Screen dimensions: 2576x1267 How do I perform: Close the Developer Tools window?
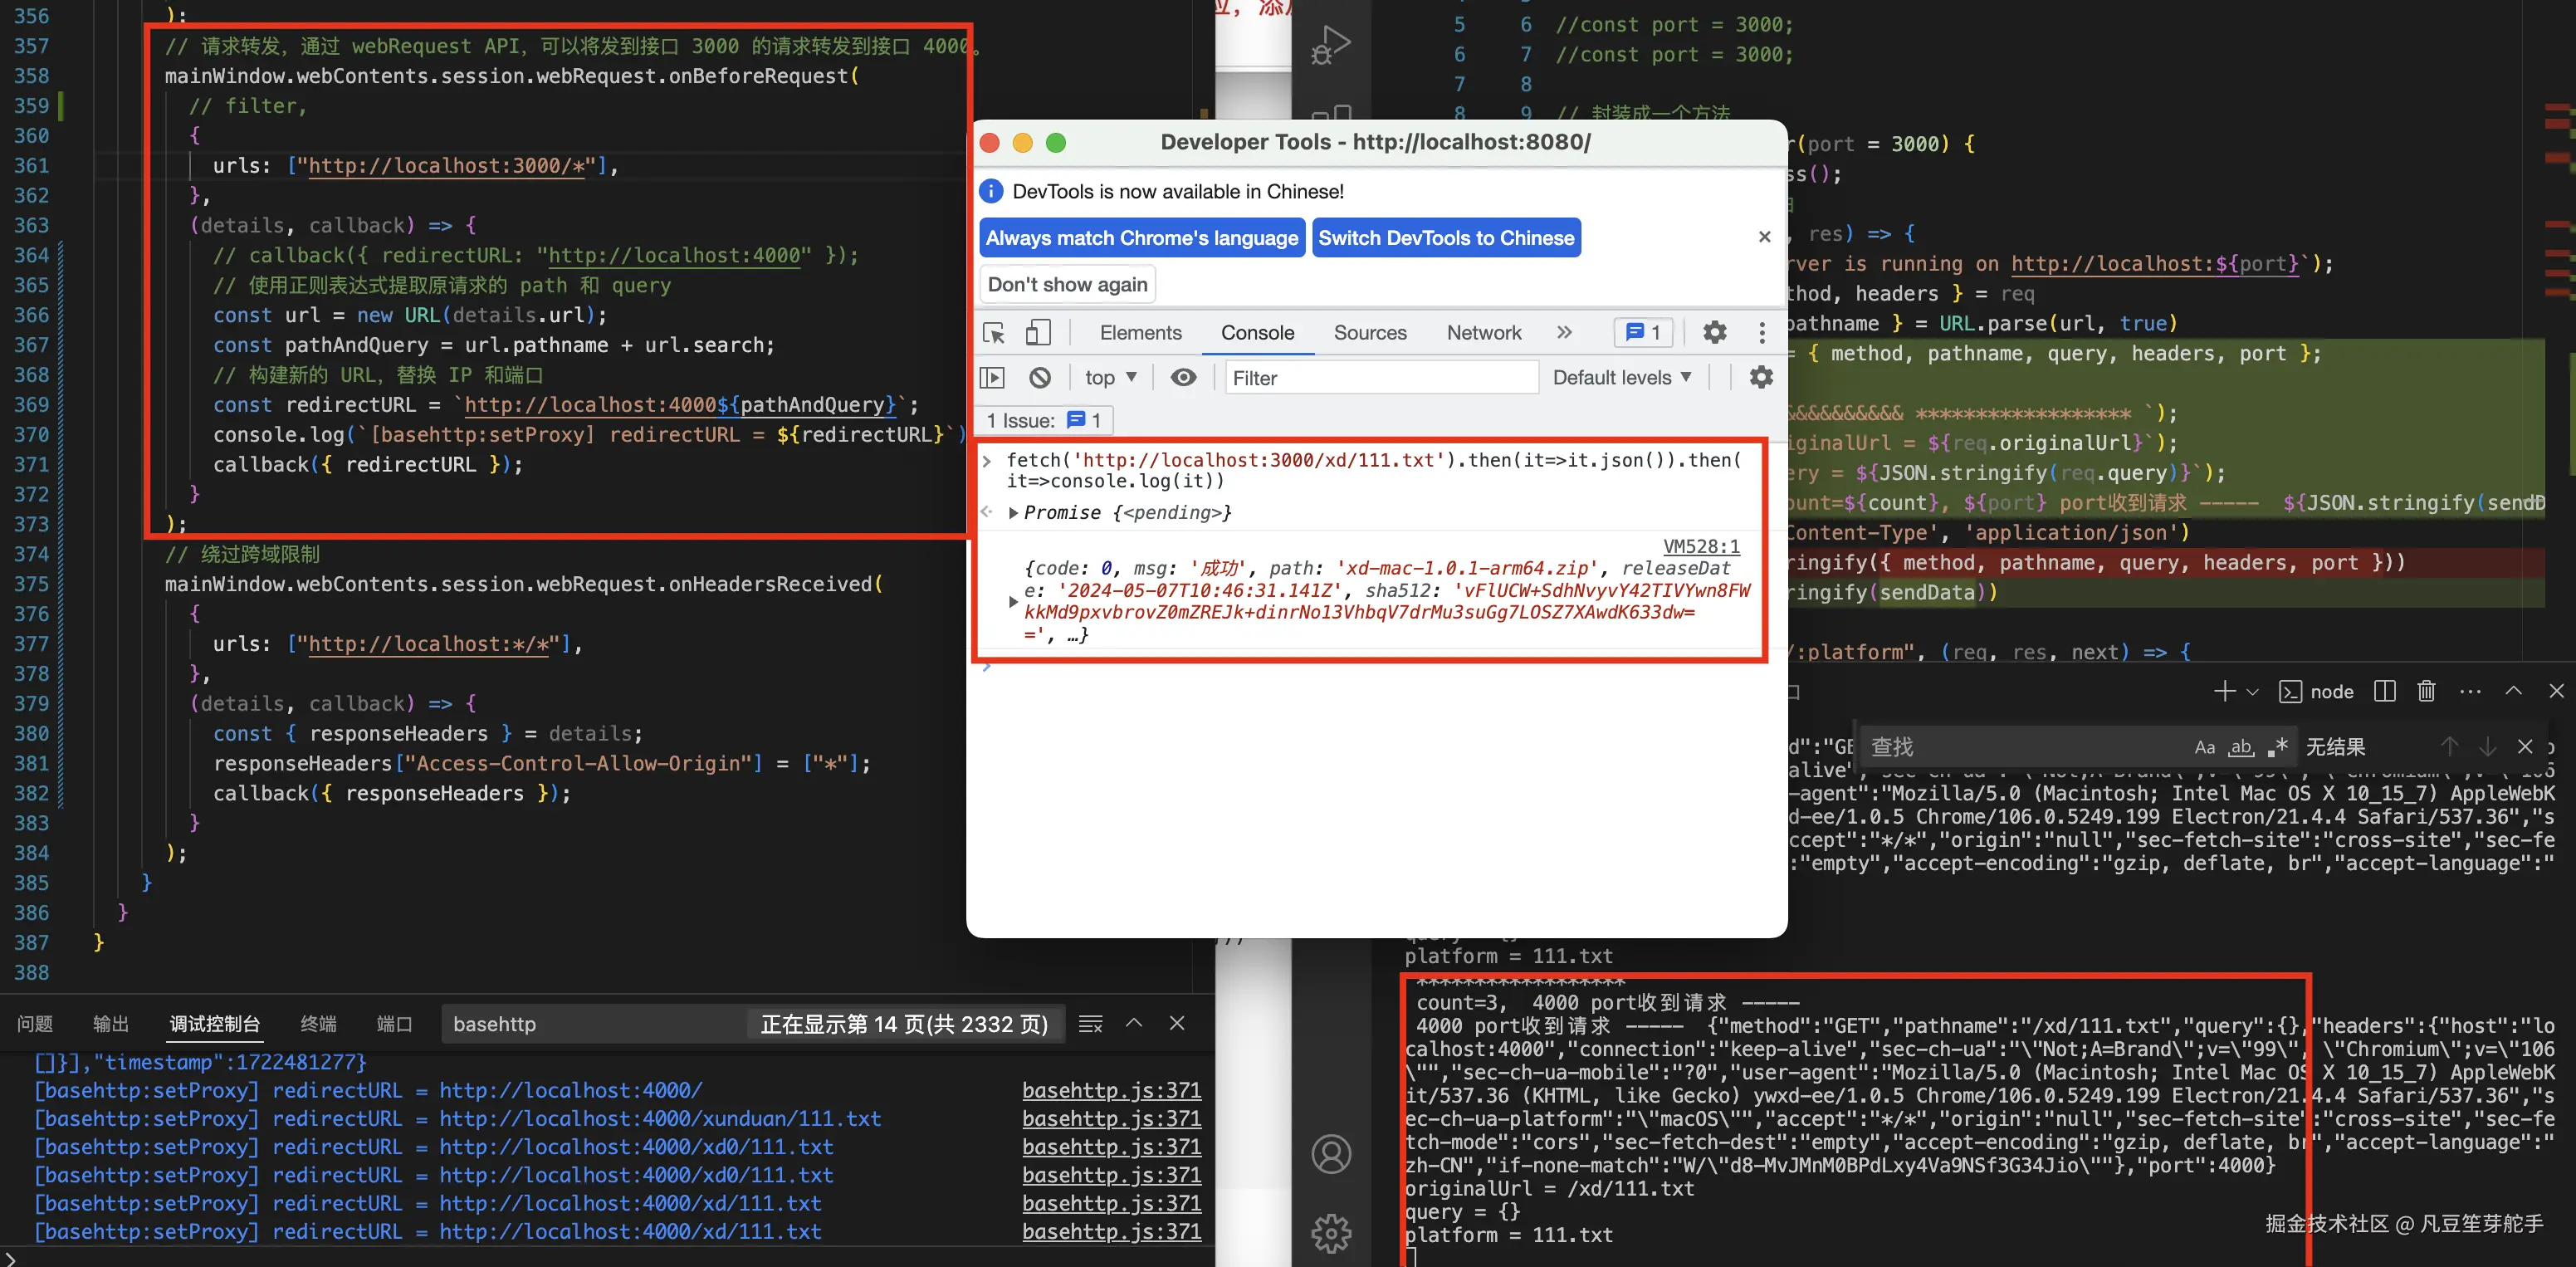(990, 143)
